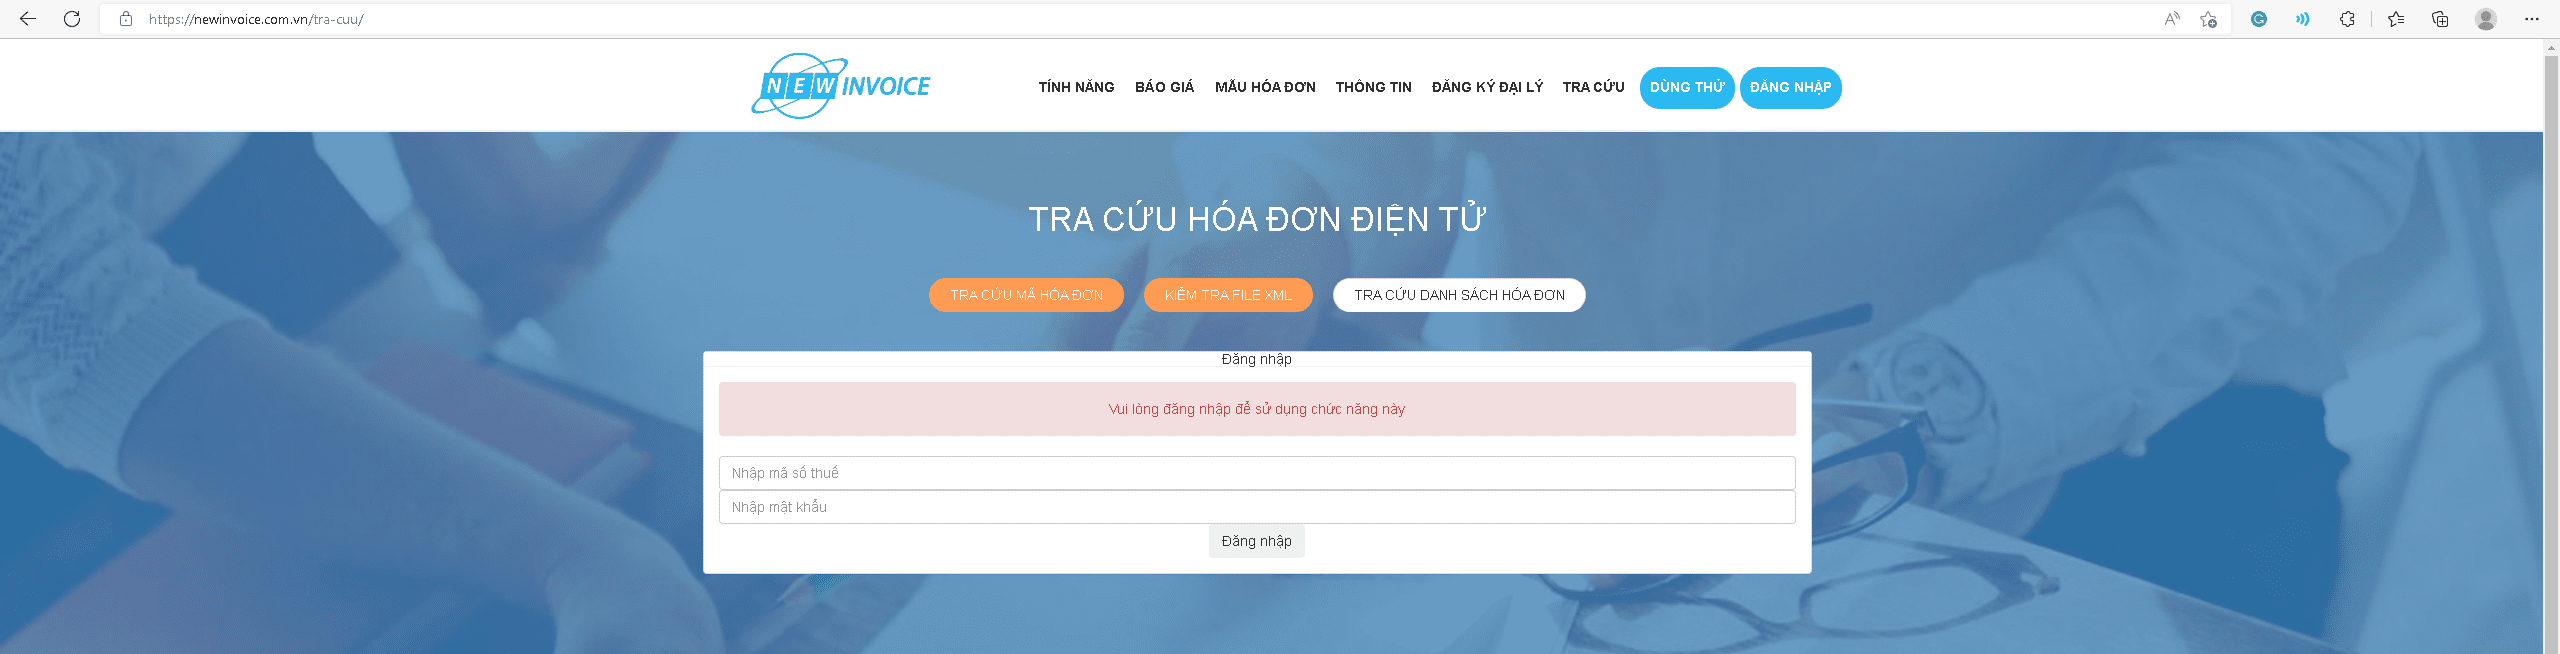Select the TRA CỨU DANH SÁCH HÓA ĐƠN tab
The image size is (2560, 654).
[1459, 295]
